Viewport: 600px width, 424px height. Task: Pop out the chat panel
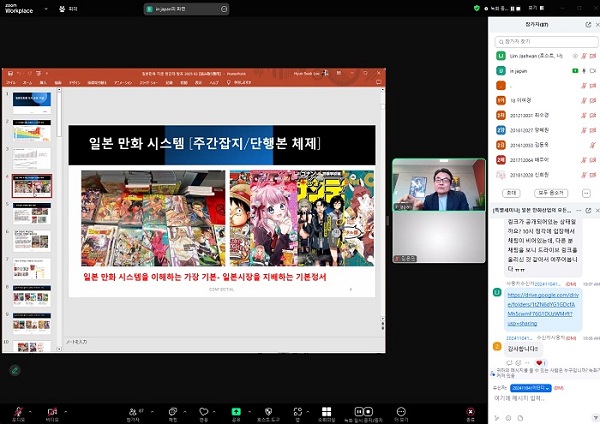[588, 210]
